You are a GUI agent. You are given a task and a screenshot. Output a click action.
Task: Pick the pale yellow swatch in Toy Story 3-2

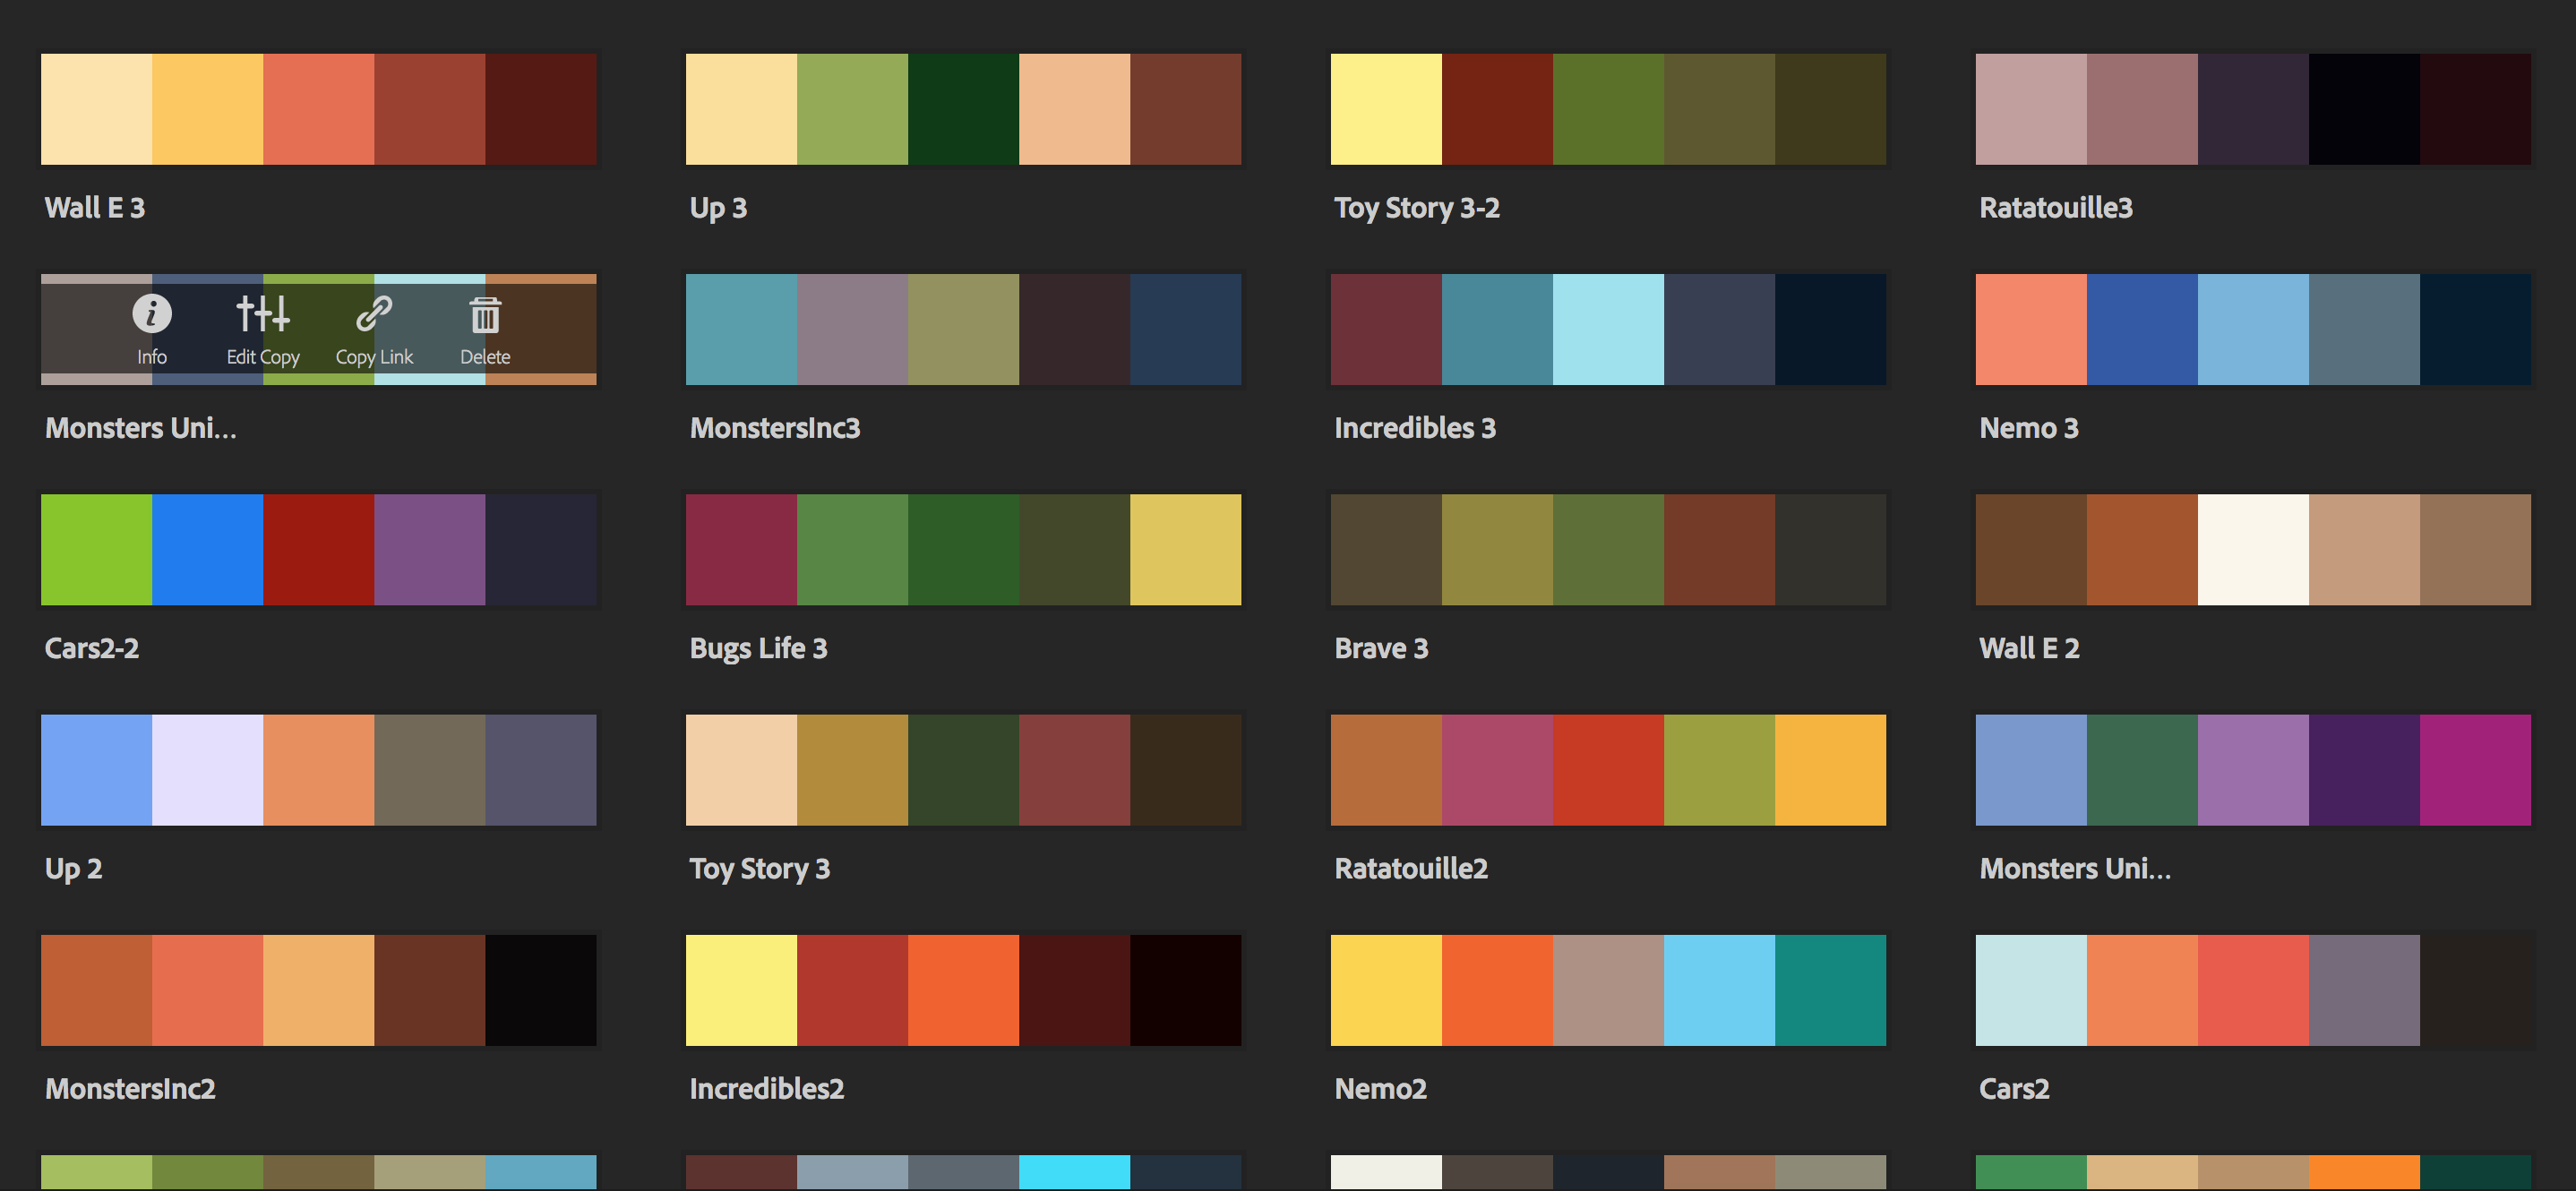[x=1386, y=109]
